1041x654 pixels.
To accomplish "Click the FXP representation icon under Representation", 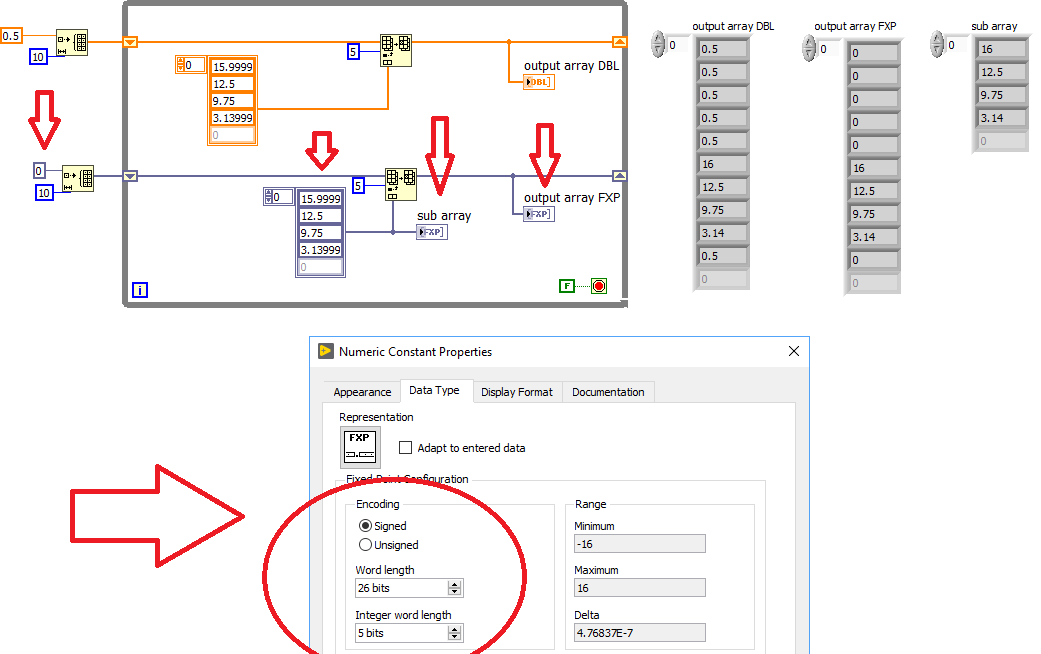I will tap(359, 446).
